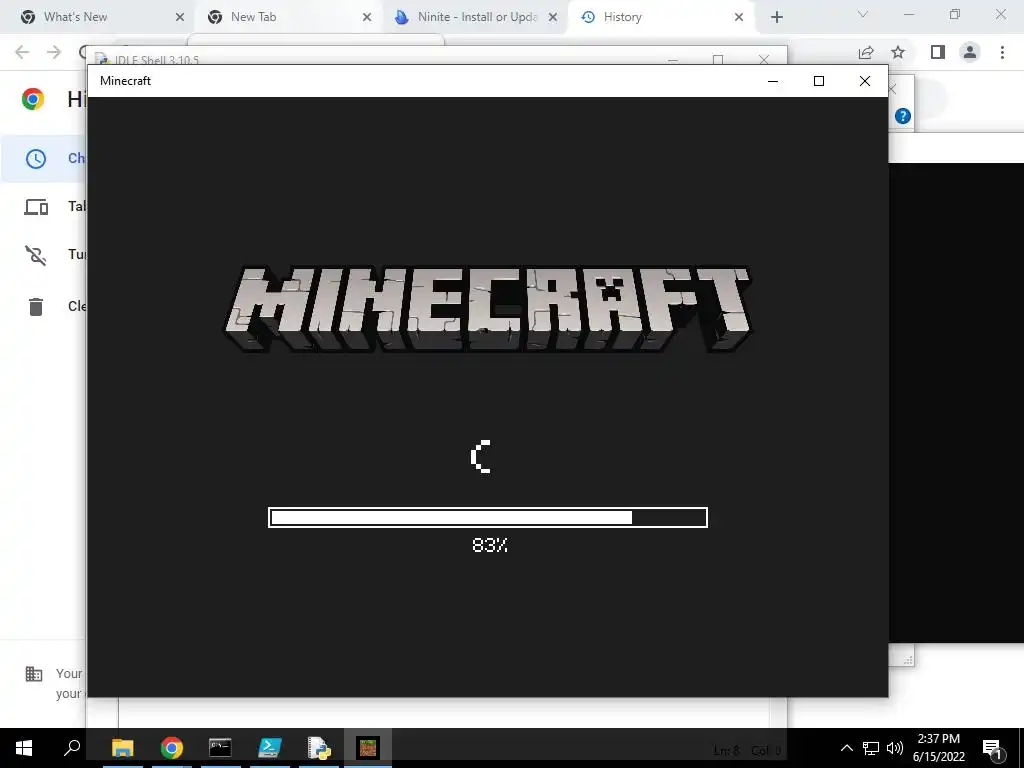This screenshot has height=768, width=1024.
Task: Open the Chrome profile avatar menu
Action: [970, 52]
